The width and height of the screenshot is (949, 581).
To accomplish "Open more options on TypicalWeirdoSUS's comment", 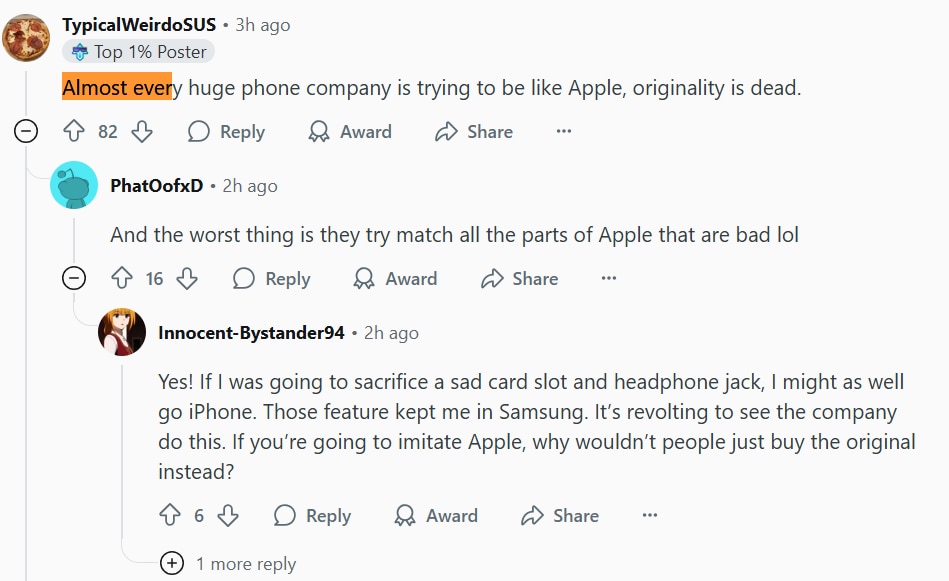I will [x=564, y=131].
